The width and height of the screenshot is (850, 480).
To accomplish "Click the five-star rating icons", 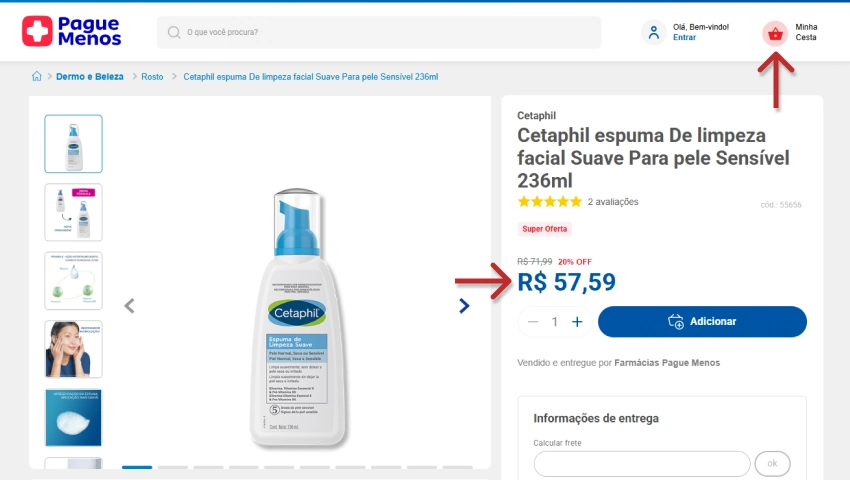I will coord(550,202).
